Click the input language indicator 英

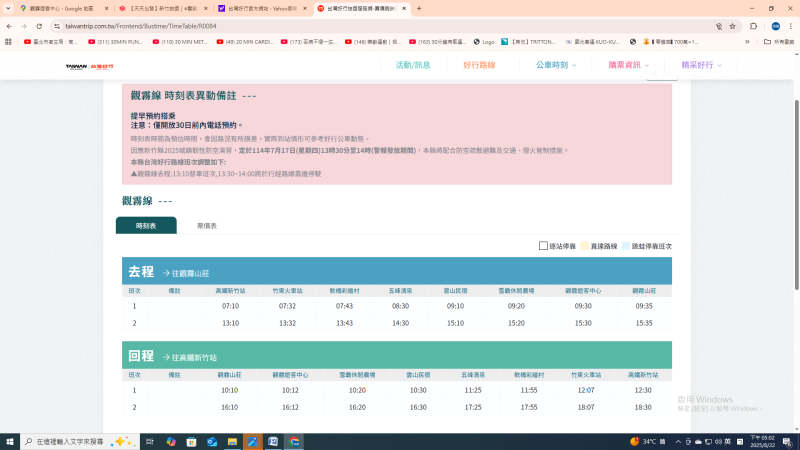(x=728, y=442)
